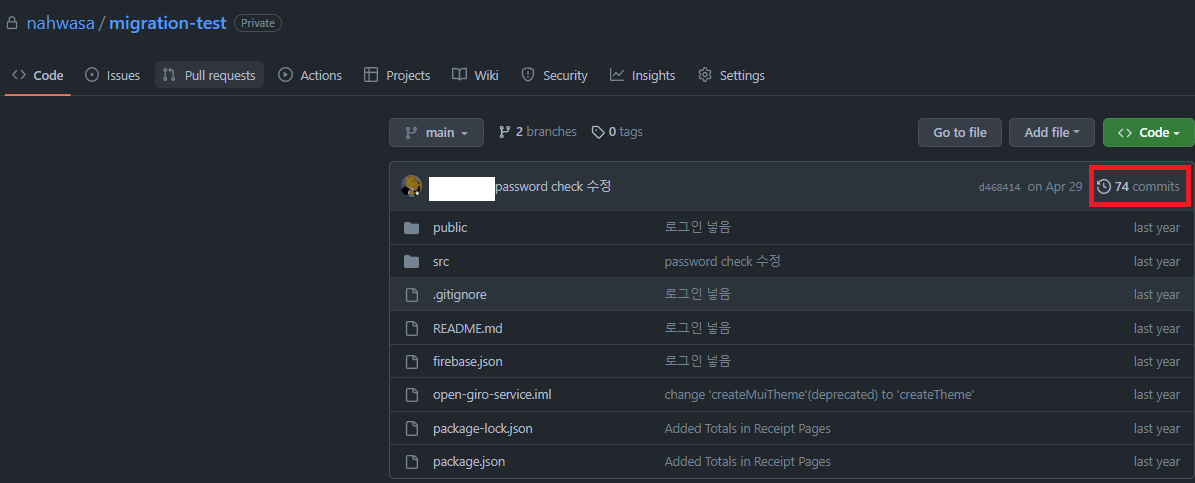Screen dimensions: 1195x483
Task: Open the README.md file
Action: tap(467, 328)
